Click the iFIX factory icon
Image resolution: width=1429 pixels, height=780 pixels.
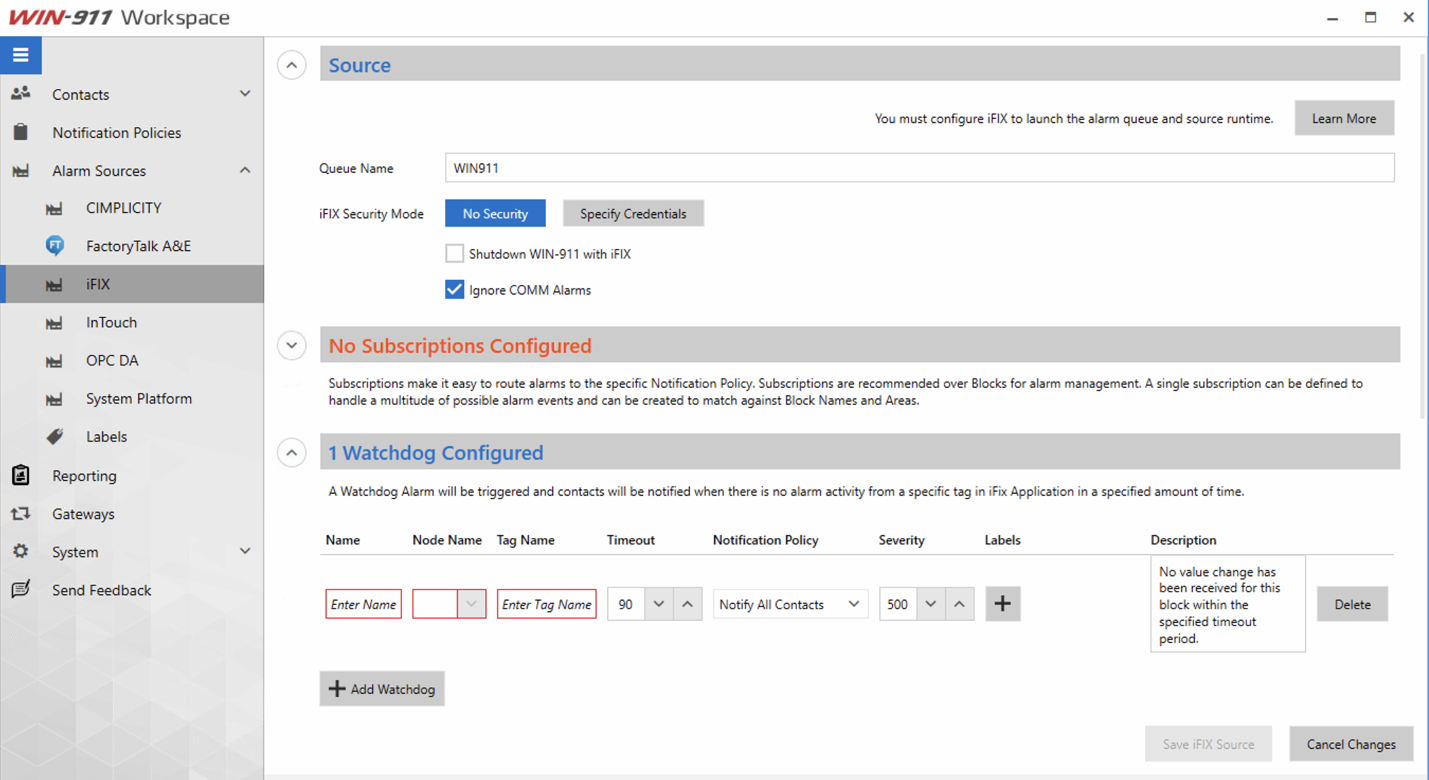point(54,285)
